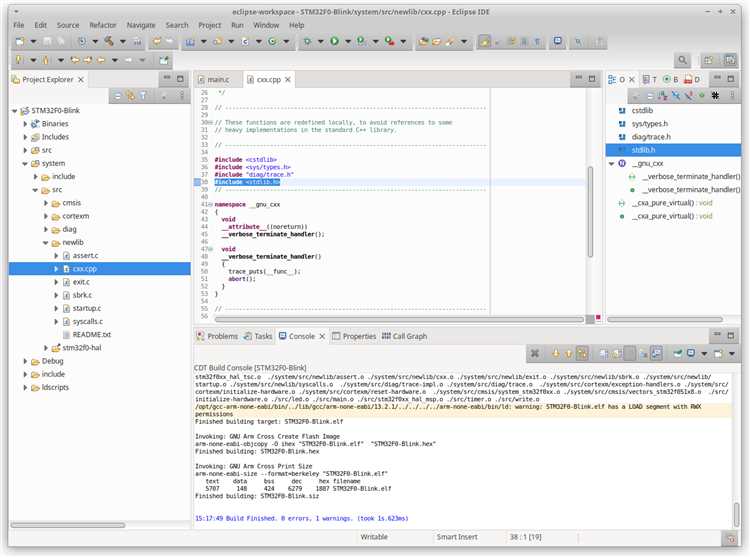Click the Debug bug toolbar icon

point(307,42)
